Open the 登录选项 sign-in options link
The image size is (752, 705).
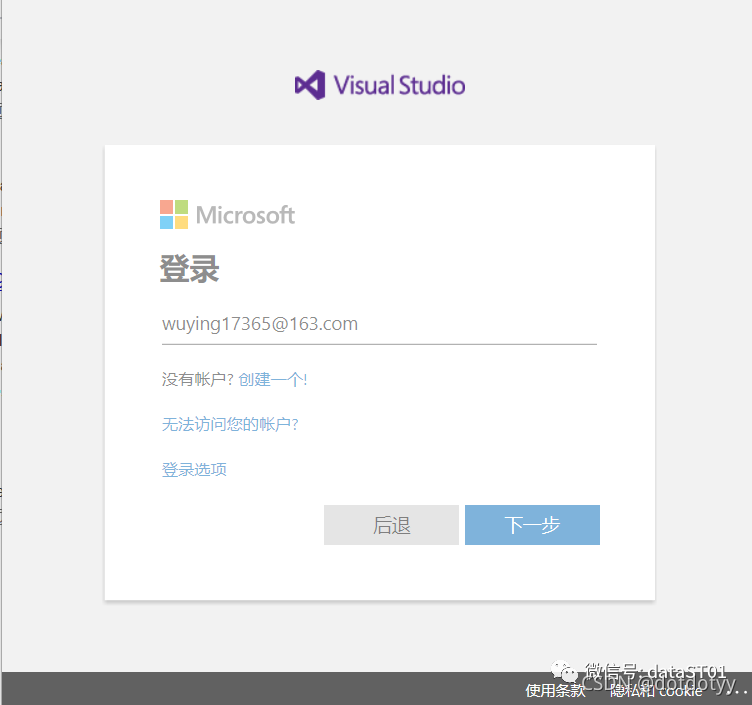click(194, 470)
